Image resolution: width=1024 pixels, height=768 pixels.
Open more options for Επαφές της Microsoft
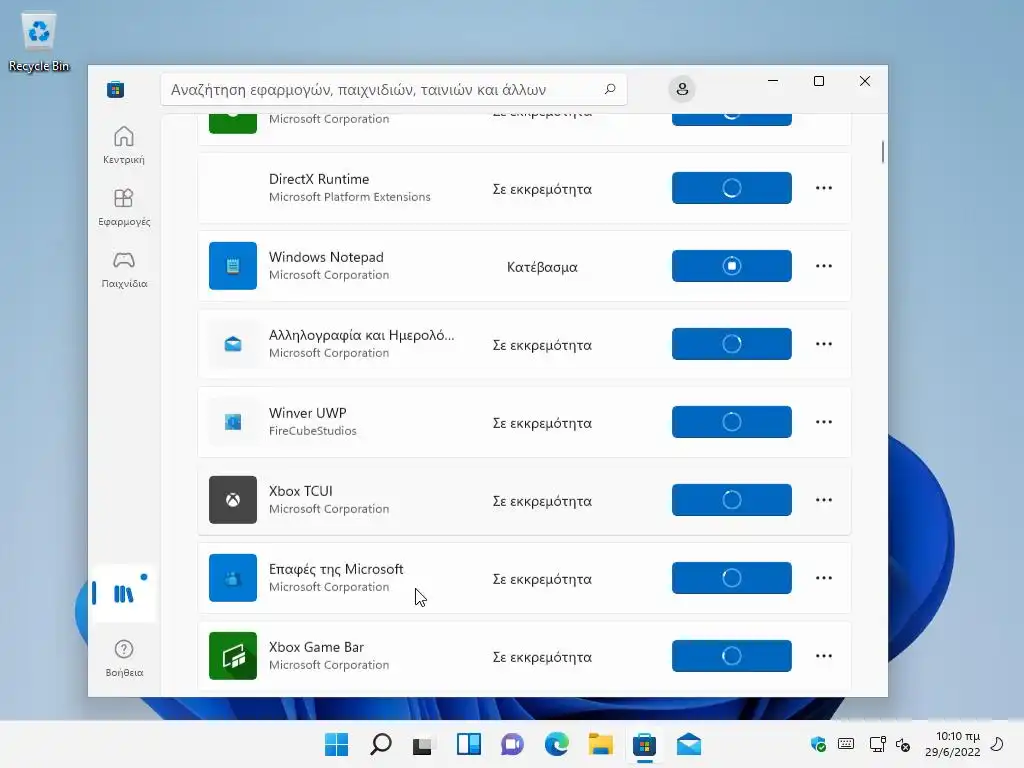[x=824, y=578]
